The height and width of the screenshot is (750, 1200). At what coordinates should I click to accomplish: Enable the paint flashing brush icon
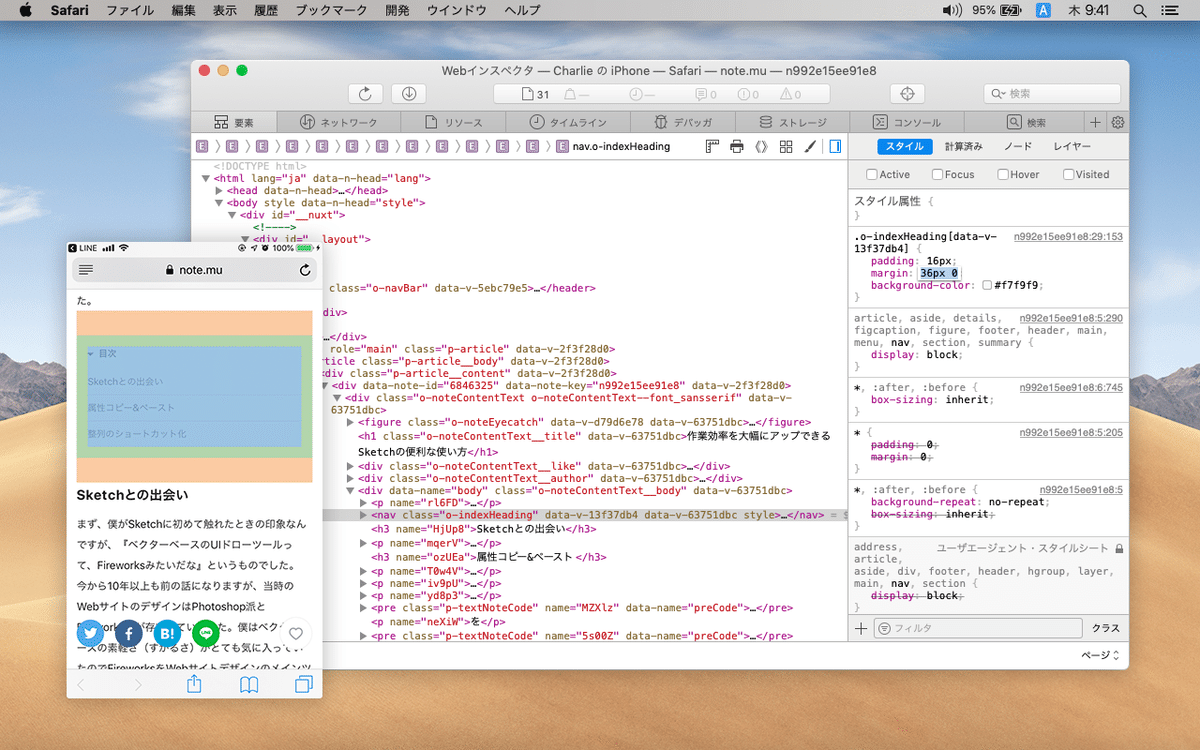(x=810, y=147)
